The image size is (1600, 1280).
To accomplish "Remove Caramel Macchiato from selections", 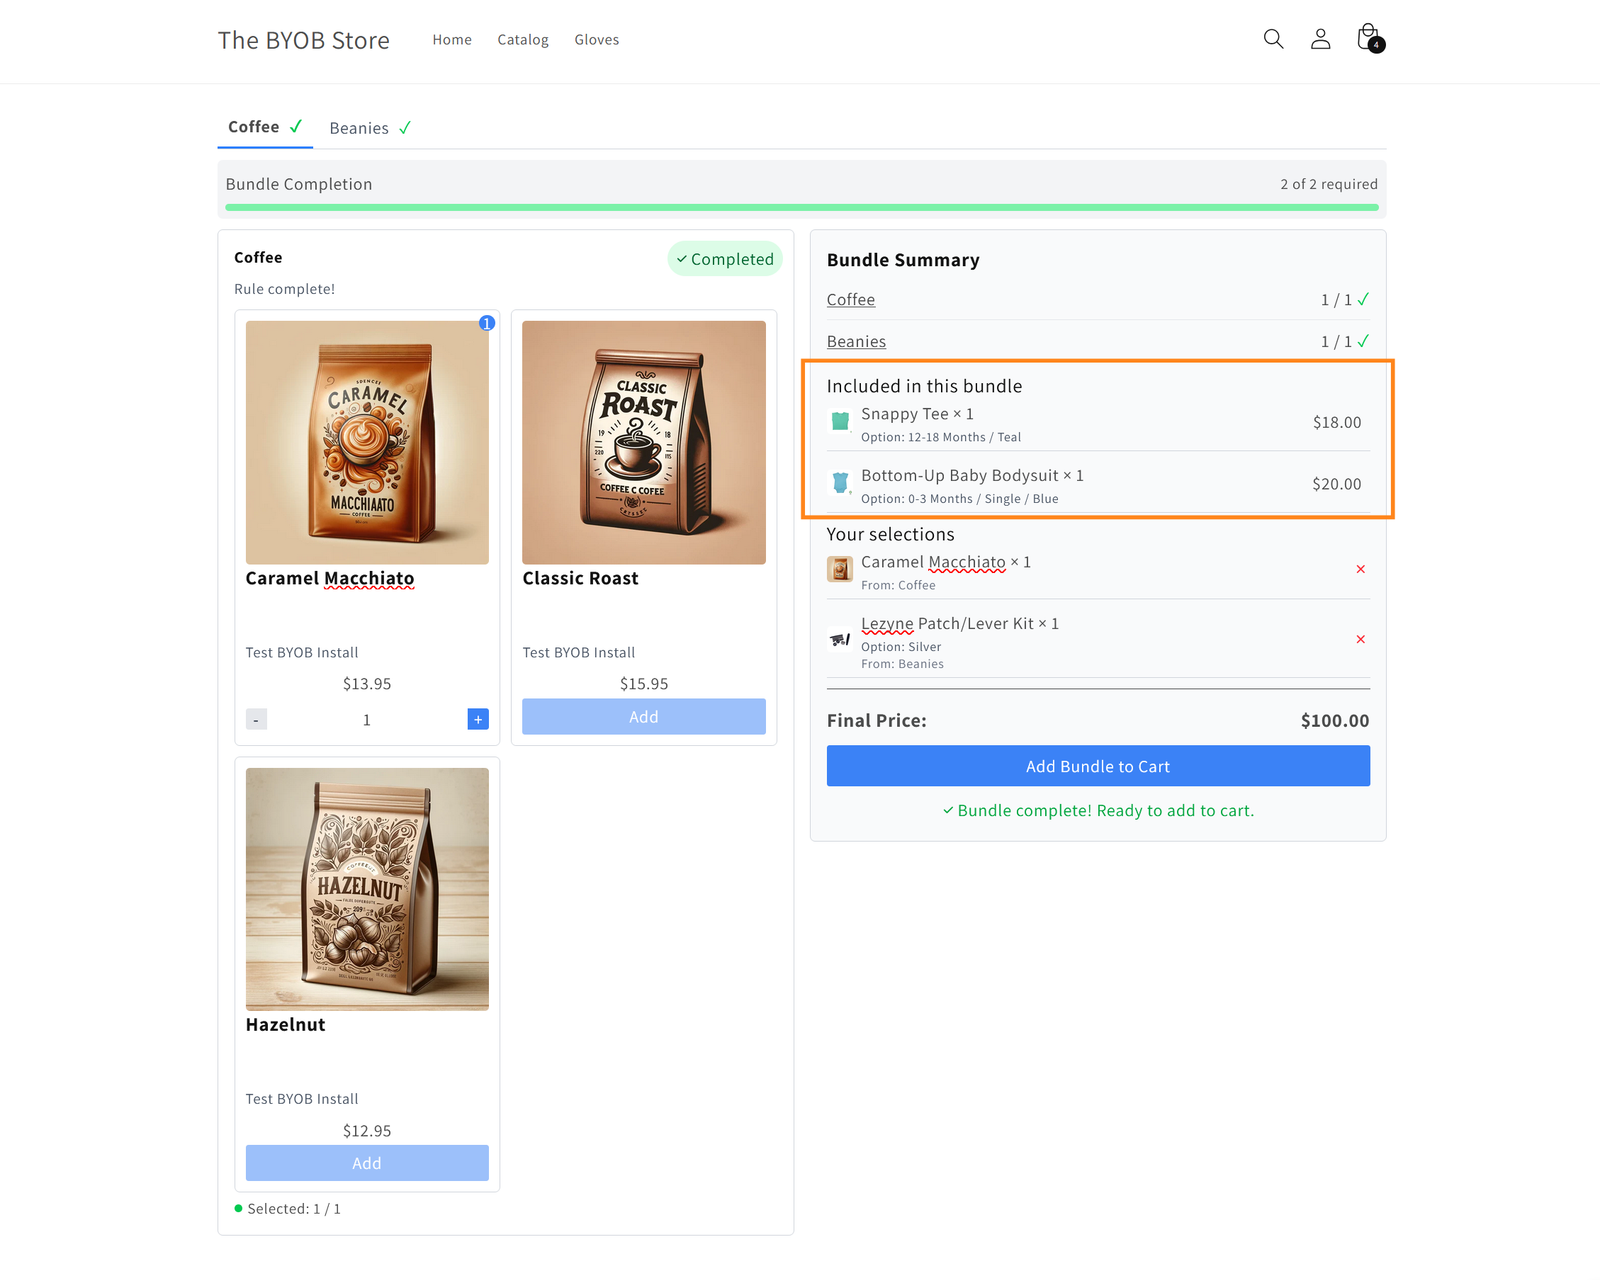I will [x=1360, y=569].
